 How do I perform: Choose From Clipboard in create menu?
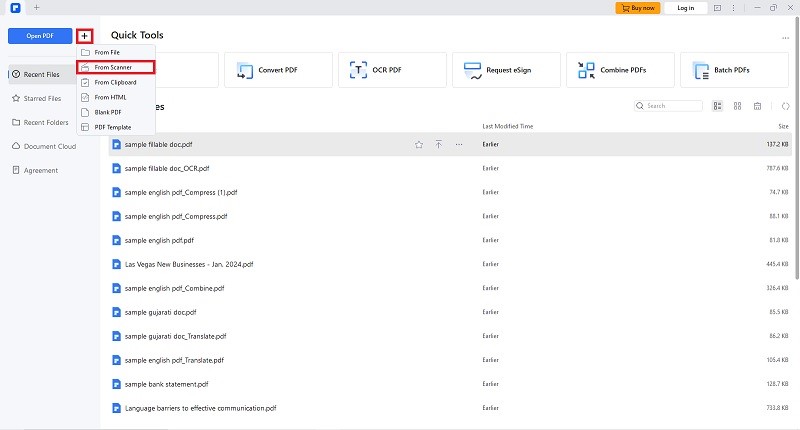click(116, 82)
